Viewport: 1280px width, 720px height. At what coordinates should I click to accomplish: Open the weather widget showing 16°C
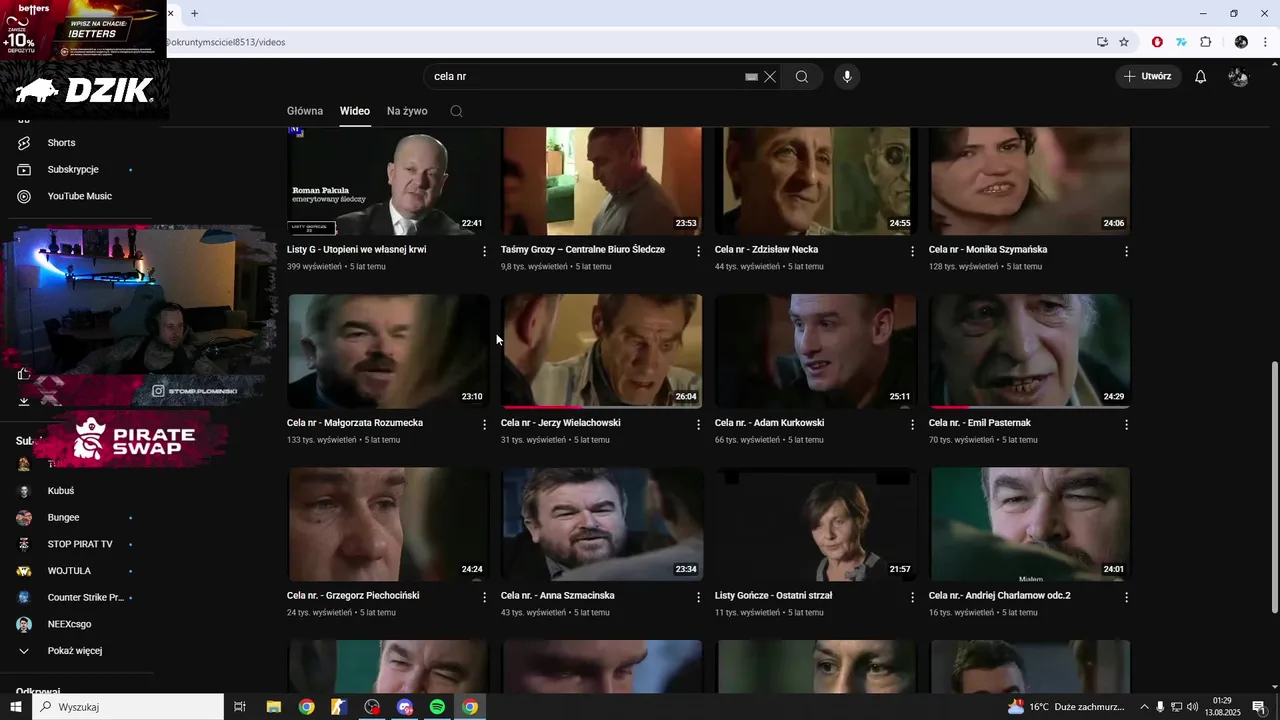[1066, 707]
